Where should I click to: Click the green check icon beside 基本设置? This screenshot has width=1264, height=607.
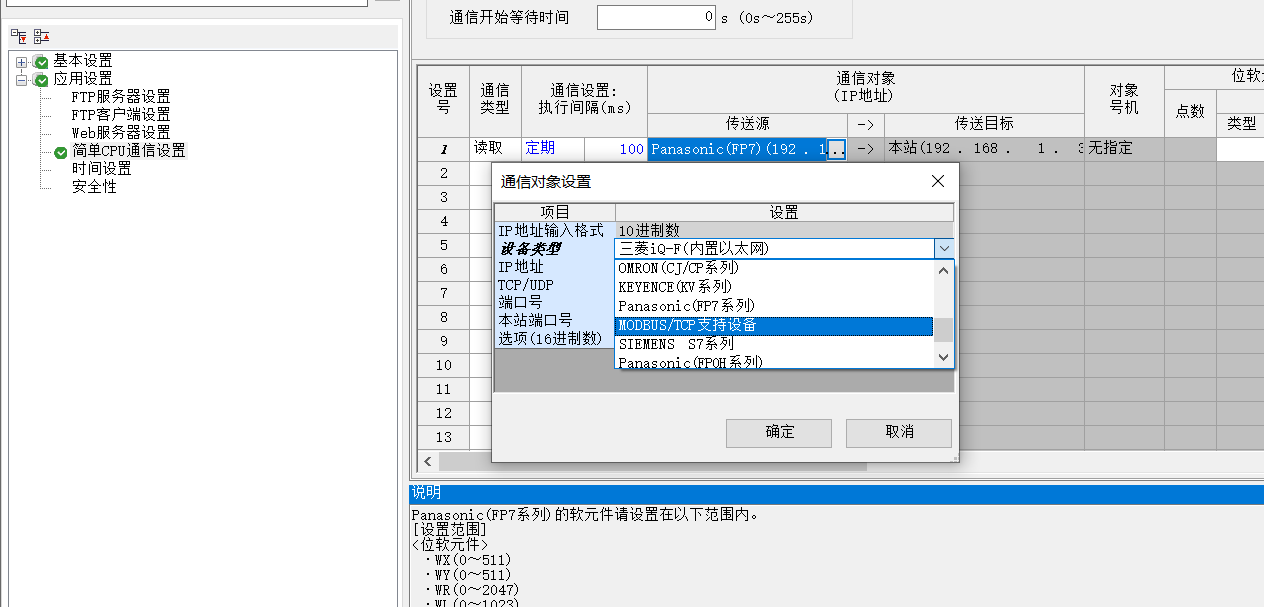point(41,62)
